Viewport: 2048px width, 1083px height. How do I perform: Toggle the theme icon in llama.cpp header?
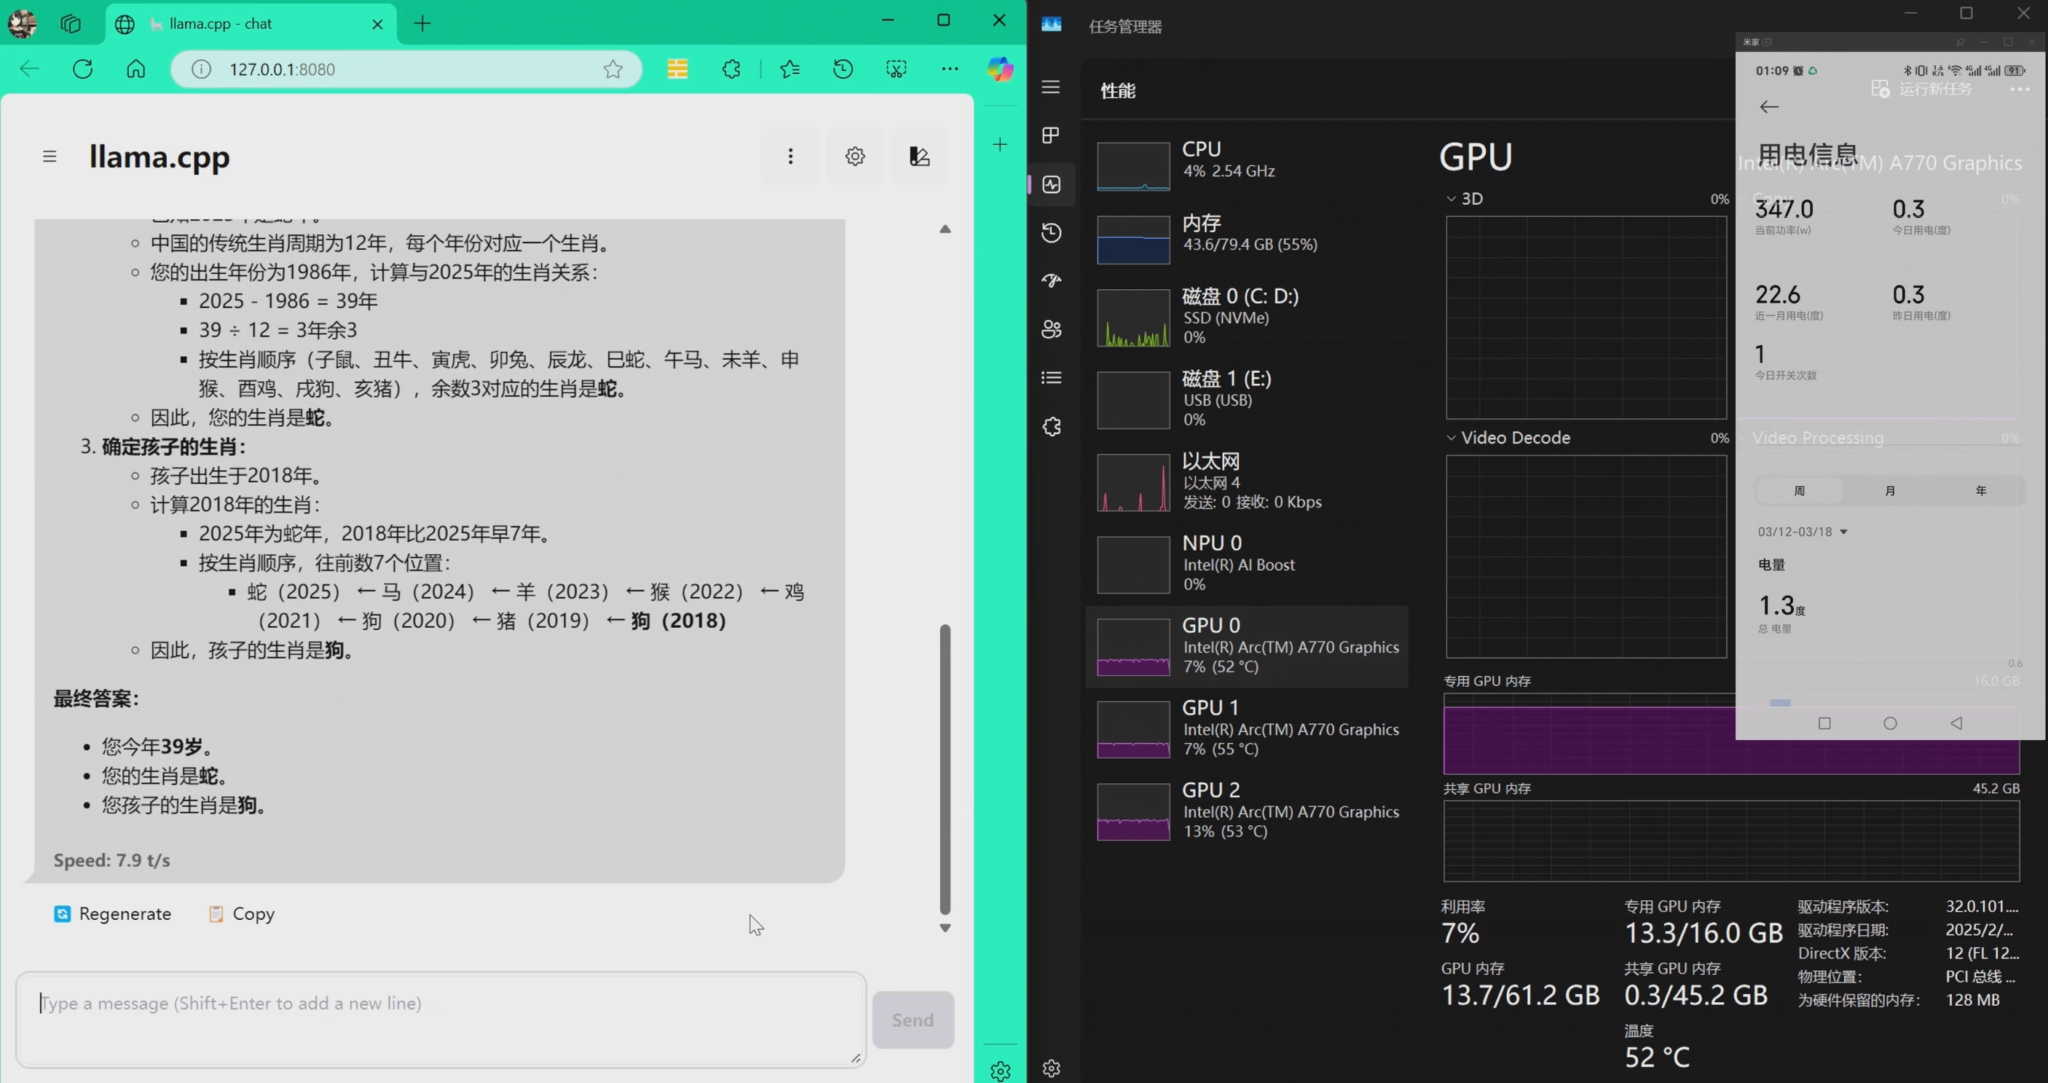[x=918, y=156]
